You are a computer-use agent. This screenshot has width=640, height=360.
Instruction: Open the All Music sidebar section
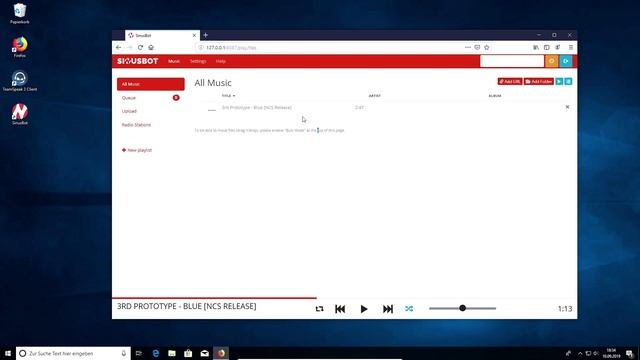pyautogui.click(x=151, y=84)
